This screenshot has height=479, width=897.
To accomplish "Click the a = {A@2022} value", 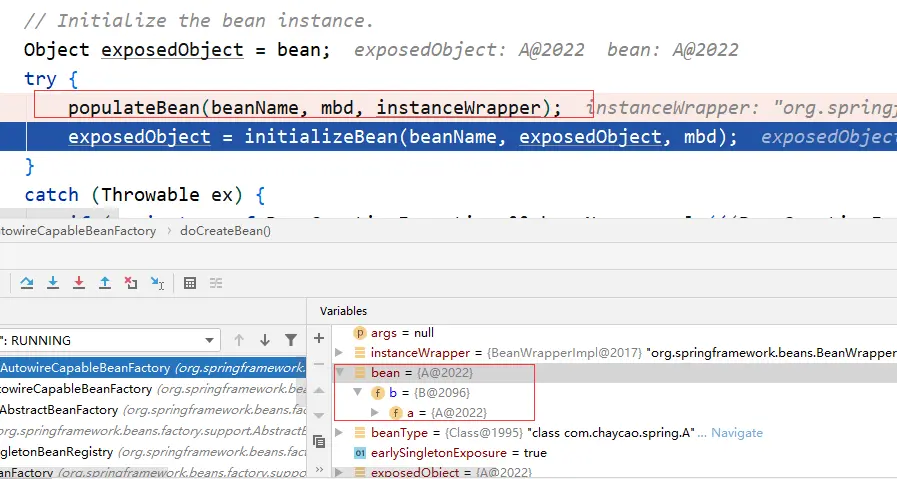I will 459,413.
